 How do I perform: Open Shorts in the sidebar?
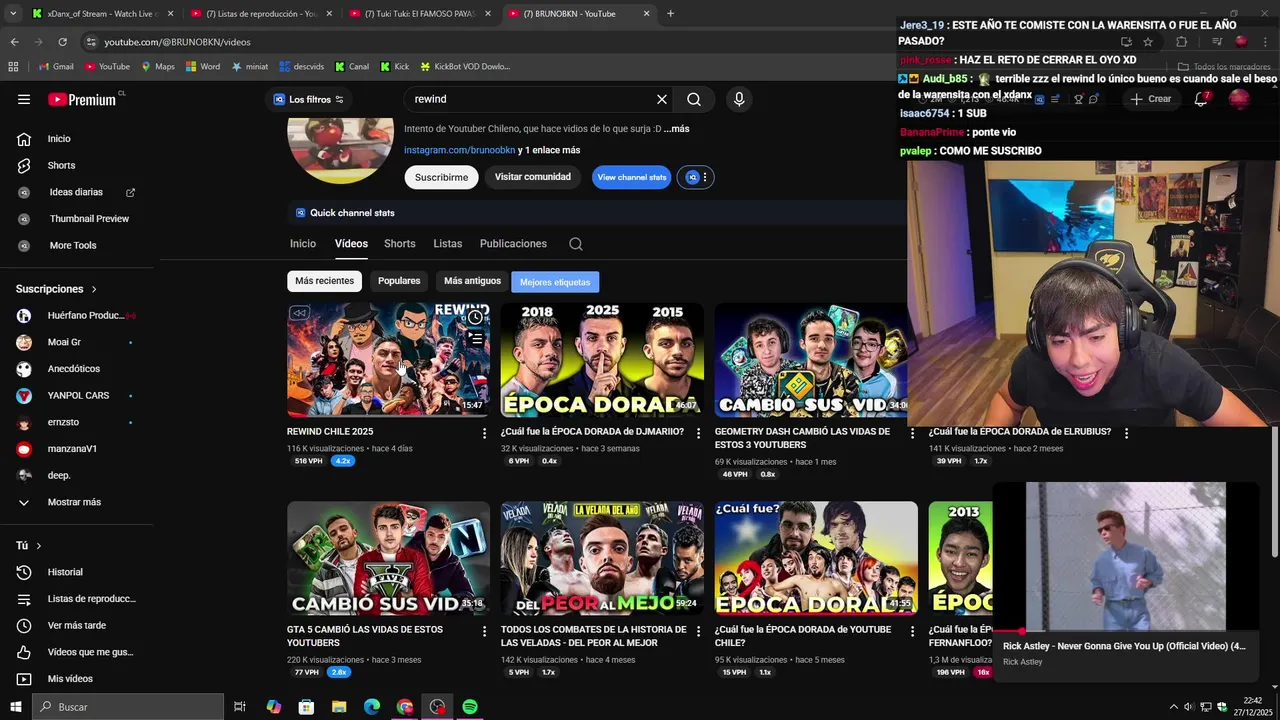point(60,165)
